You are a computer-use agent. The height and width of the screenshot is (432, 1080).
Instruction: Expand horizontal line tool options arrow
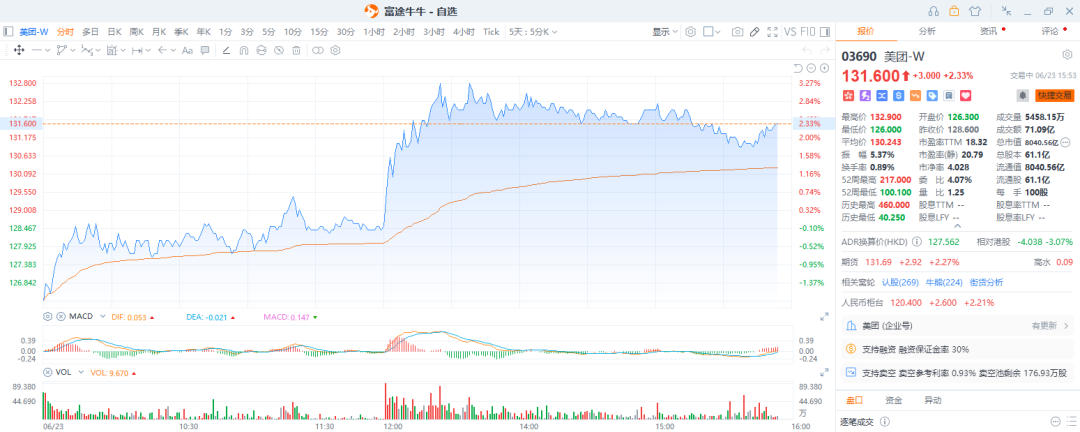(x=47, y=50)
